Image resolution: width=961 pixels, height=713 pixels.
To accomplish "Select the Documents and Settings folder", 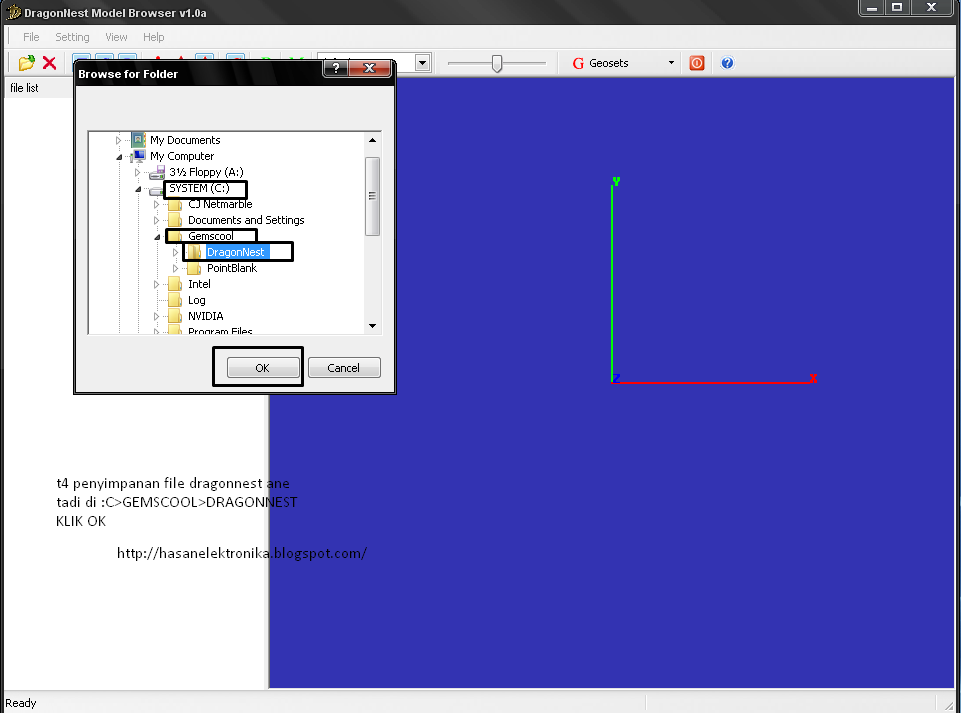I will (246, 220).
